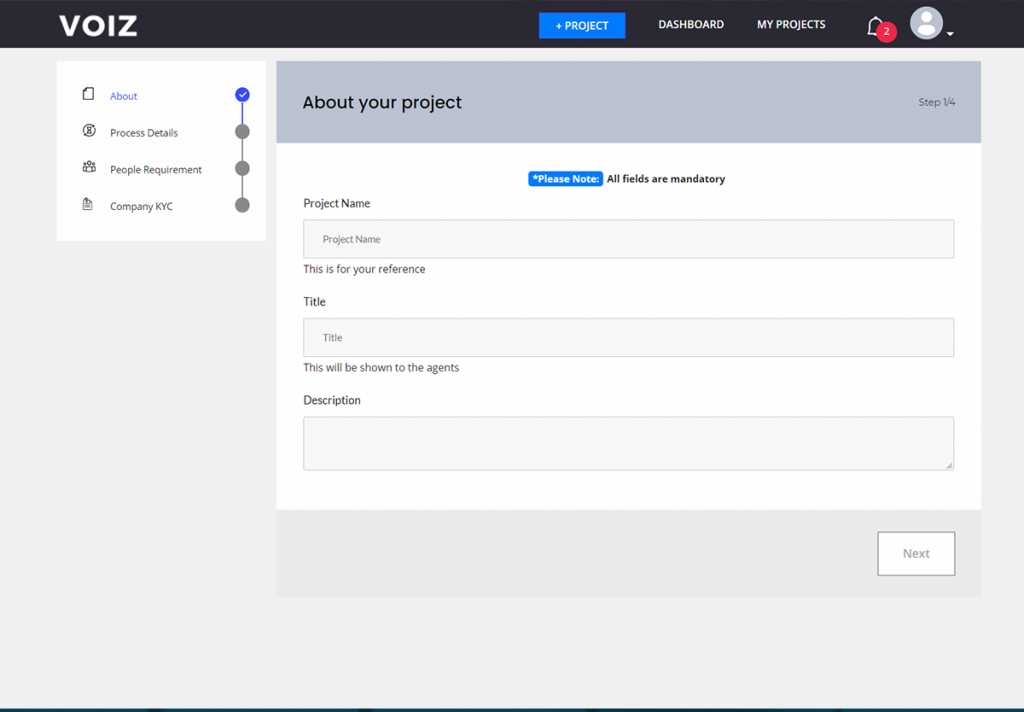The image size is (1024, 712).
Task: Expand the profile dropdown arrow
Action: (950, 33)
